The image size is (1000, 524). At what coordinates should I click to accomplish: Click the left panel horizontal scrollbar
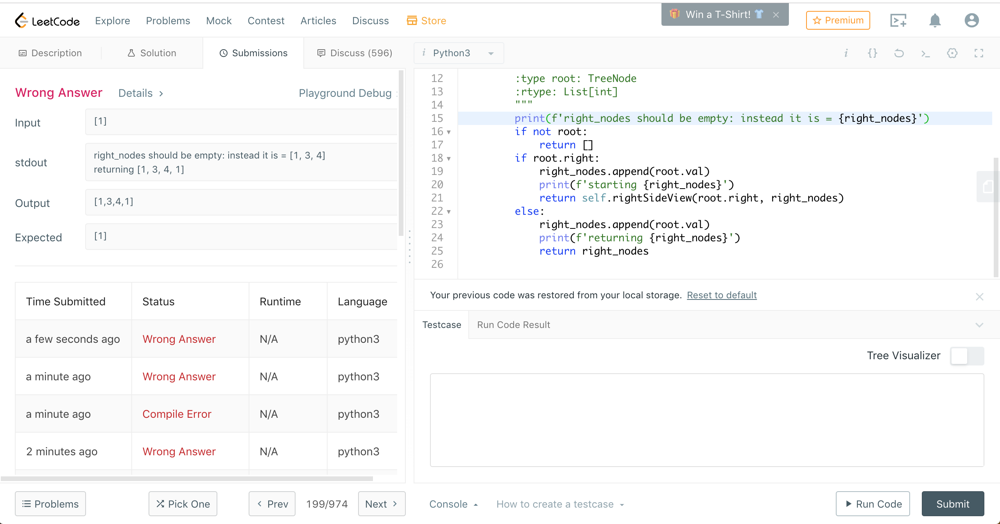coord(186,478)
